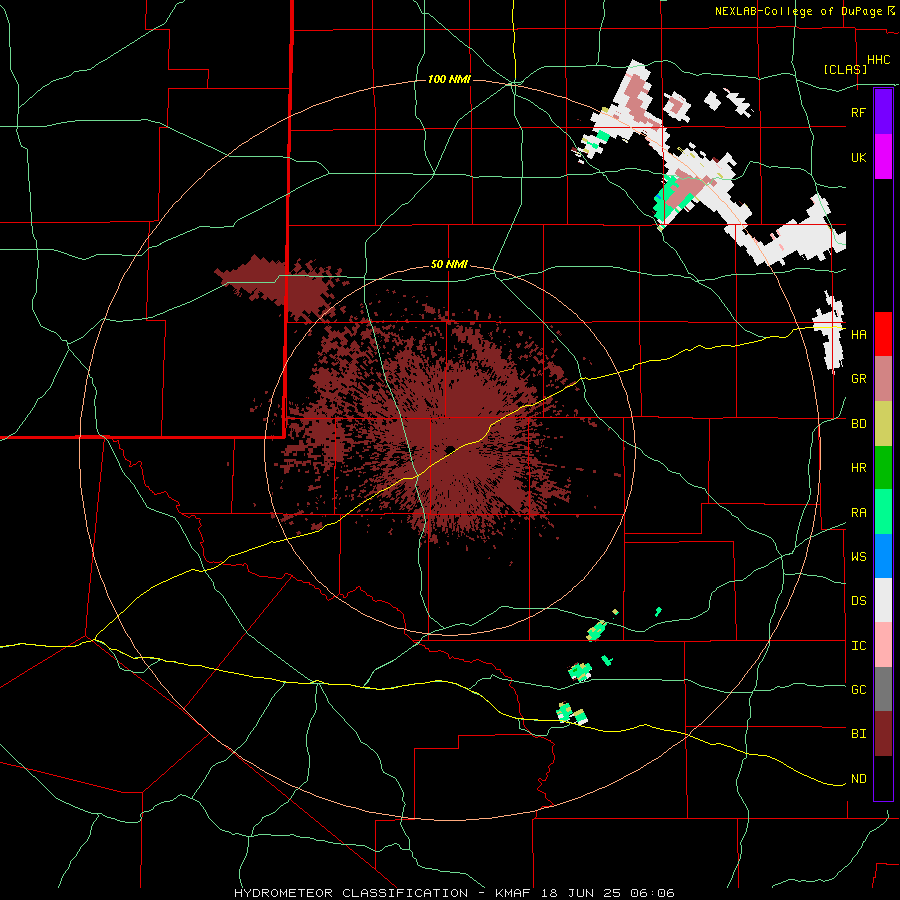This screenshot has width=900, height=900.
Task: Click the BD legend label
Action: (x=858, y=424)
